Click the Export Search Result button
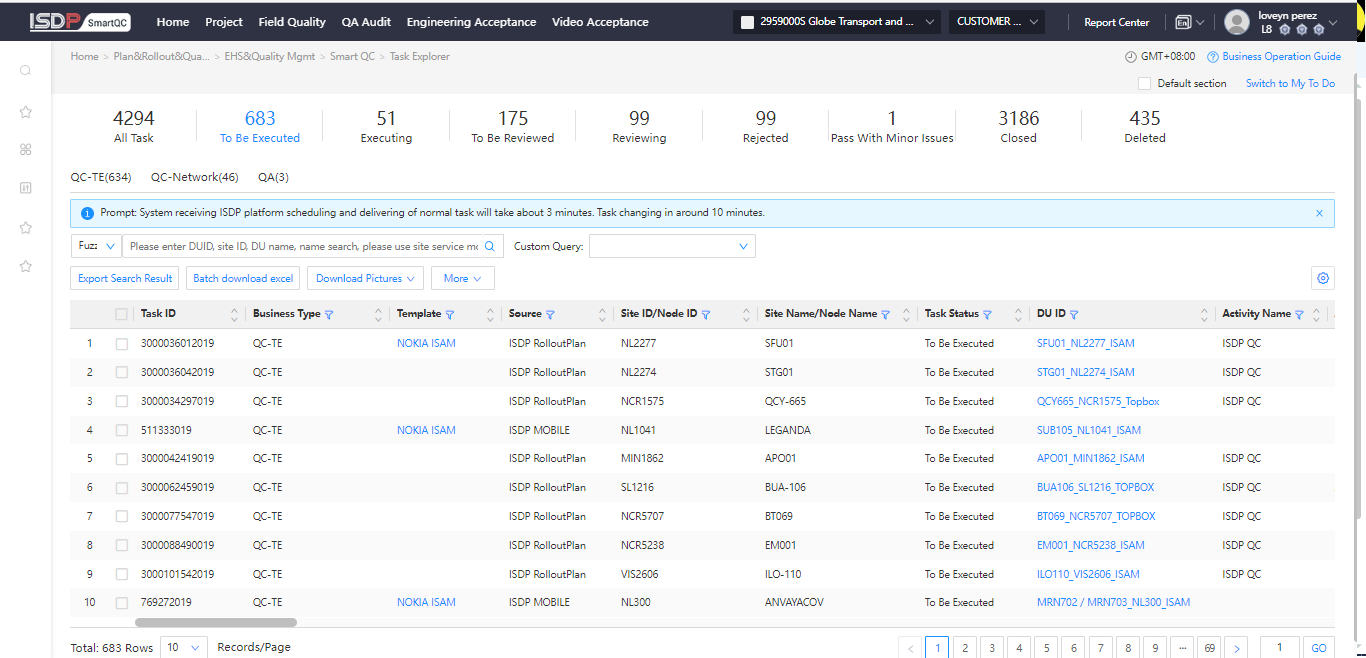This screenshot has height=658, width=1366. (125, 278)
